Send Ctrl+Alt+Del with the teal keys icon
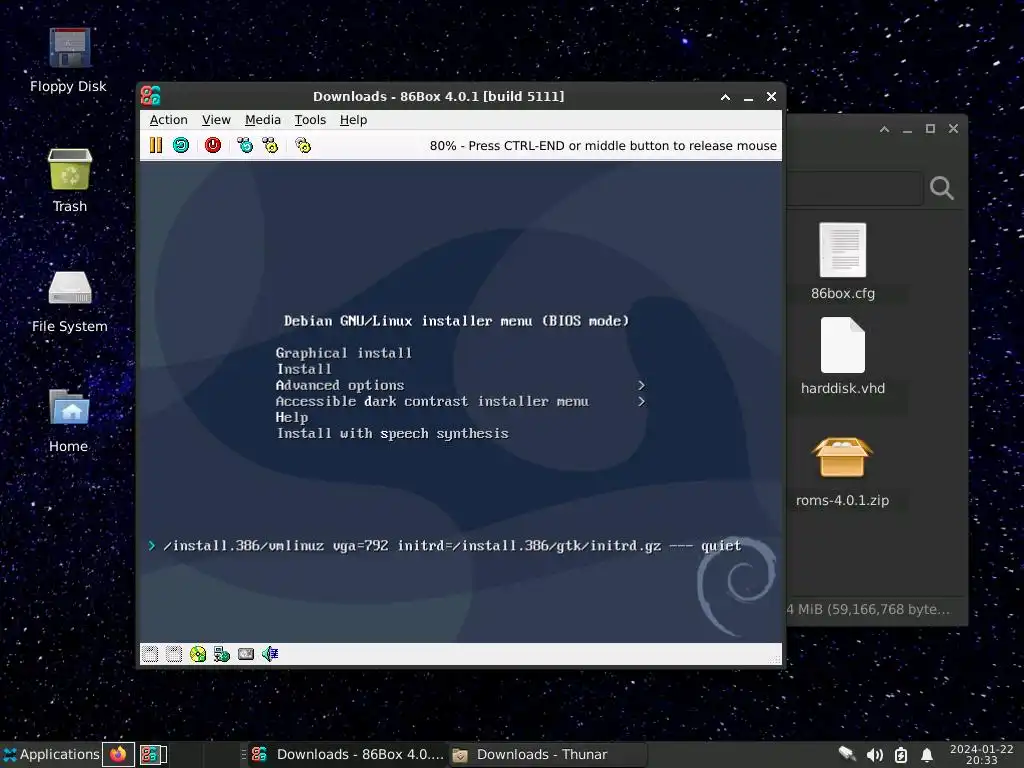This screenshot has height=768, width=1024. click(245, 145)
